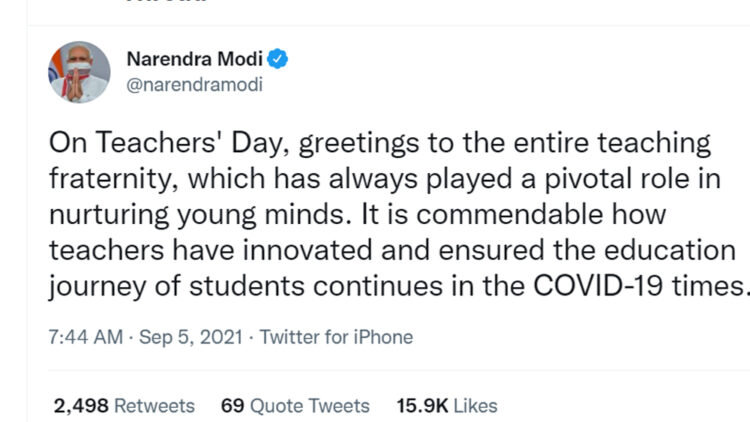Viewport: 750px width, 422px height.
Task: Click the word COVID-19 in the tweet
Action: point(598,286)
